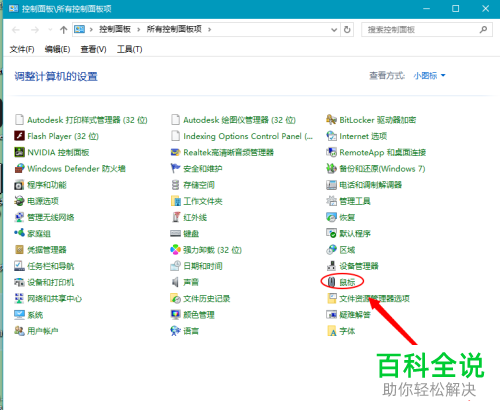Open the 小图标 view mode dropdown
The image size is (500, 410).
click(429, 76)
